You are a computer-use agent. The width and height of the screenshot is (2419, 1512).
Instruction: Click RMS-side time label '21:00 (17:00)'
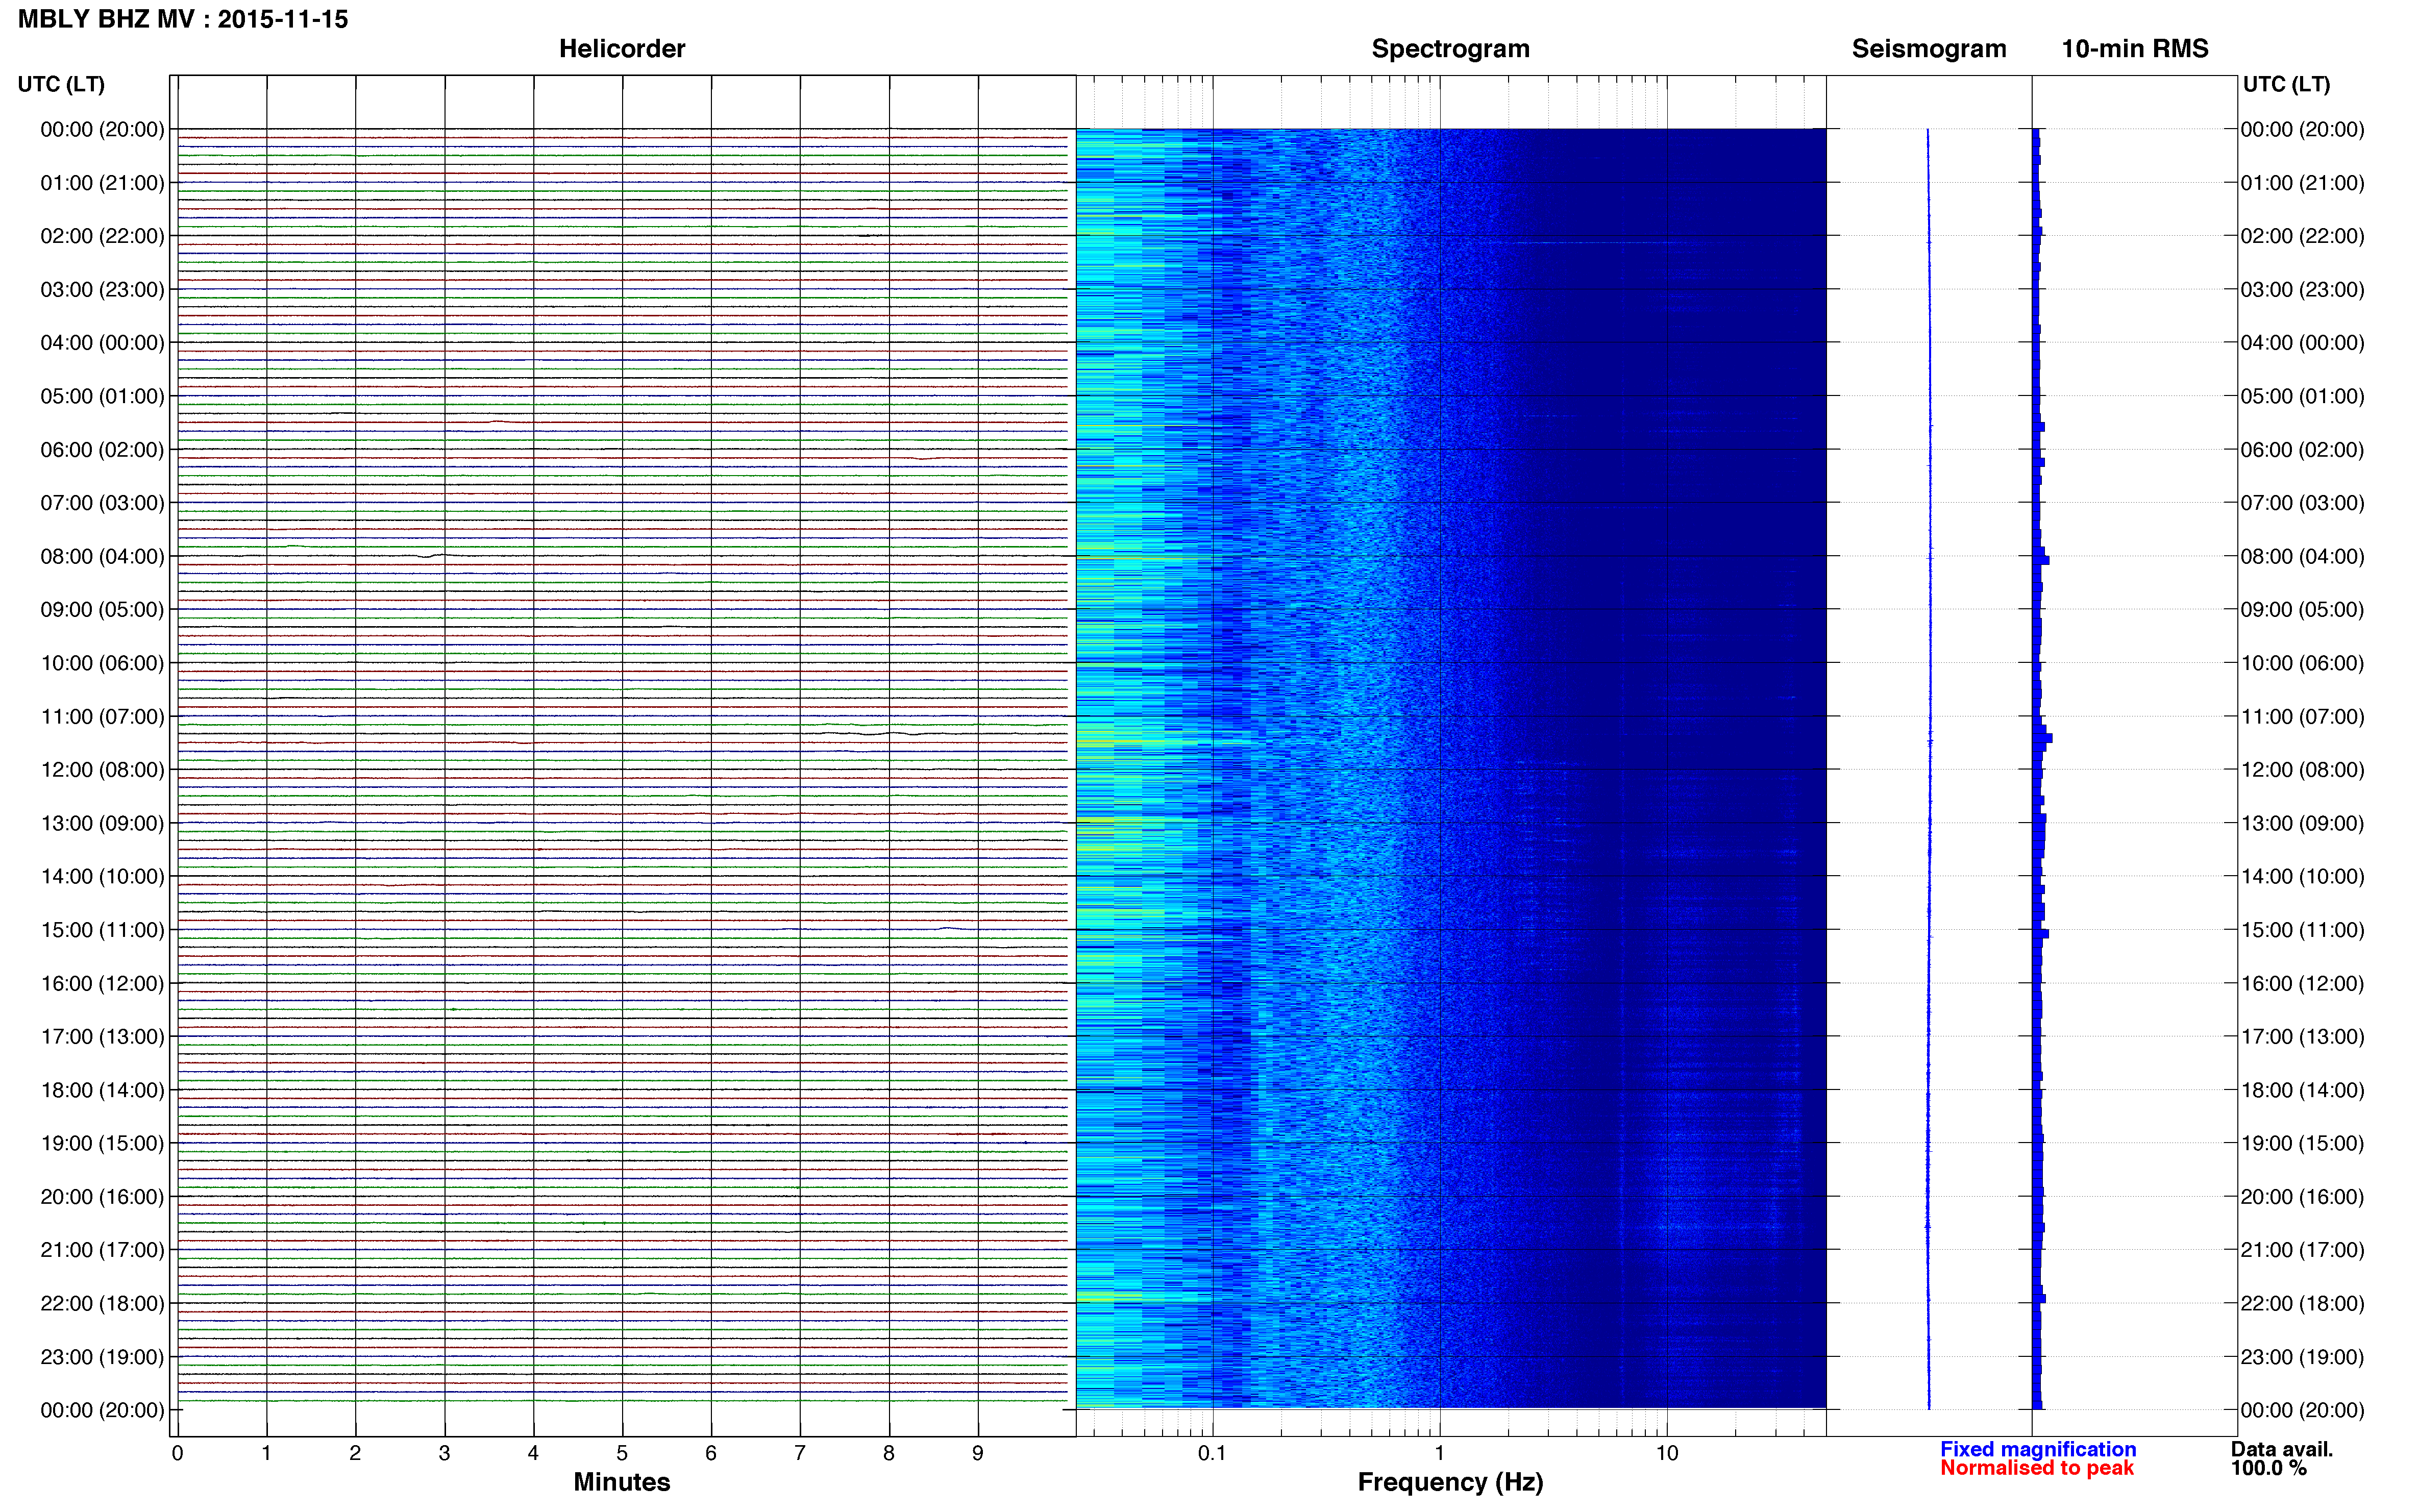click(2302, 1250)
